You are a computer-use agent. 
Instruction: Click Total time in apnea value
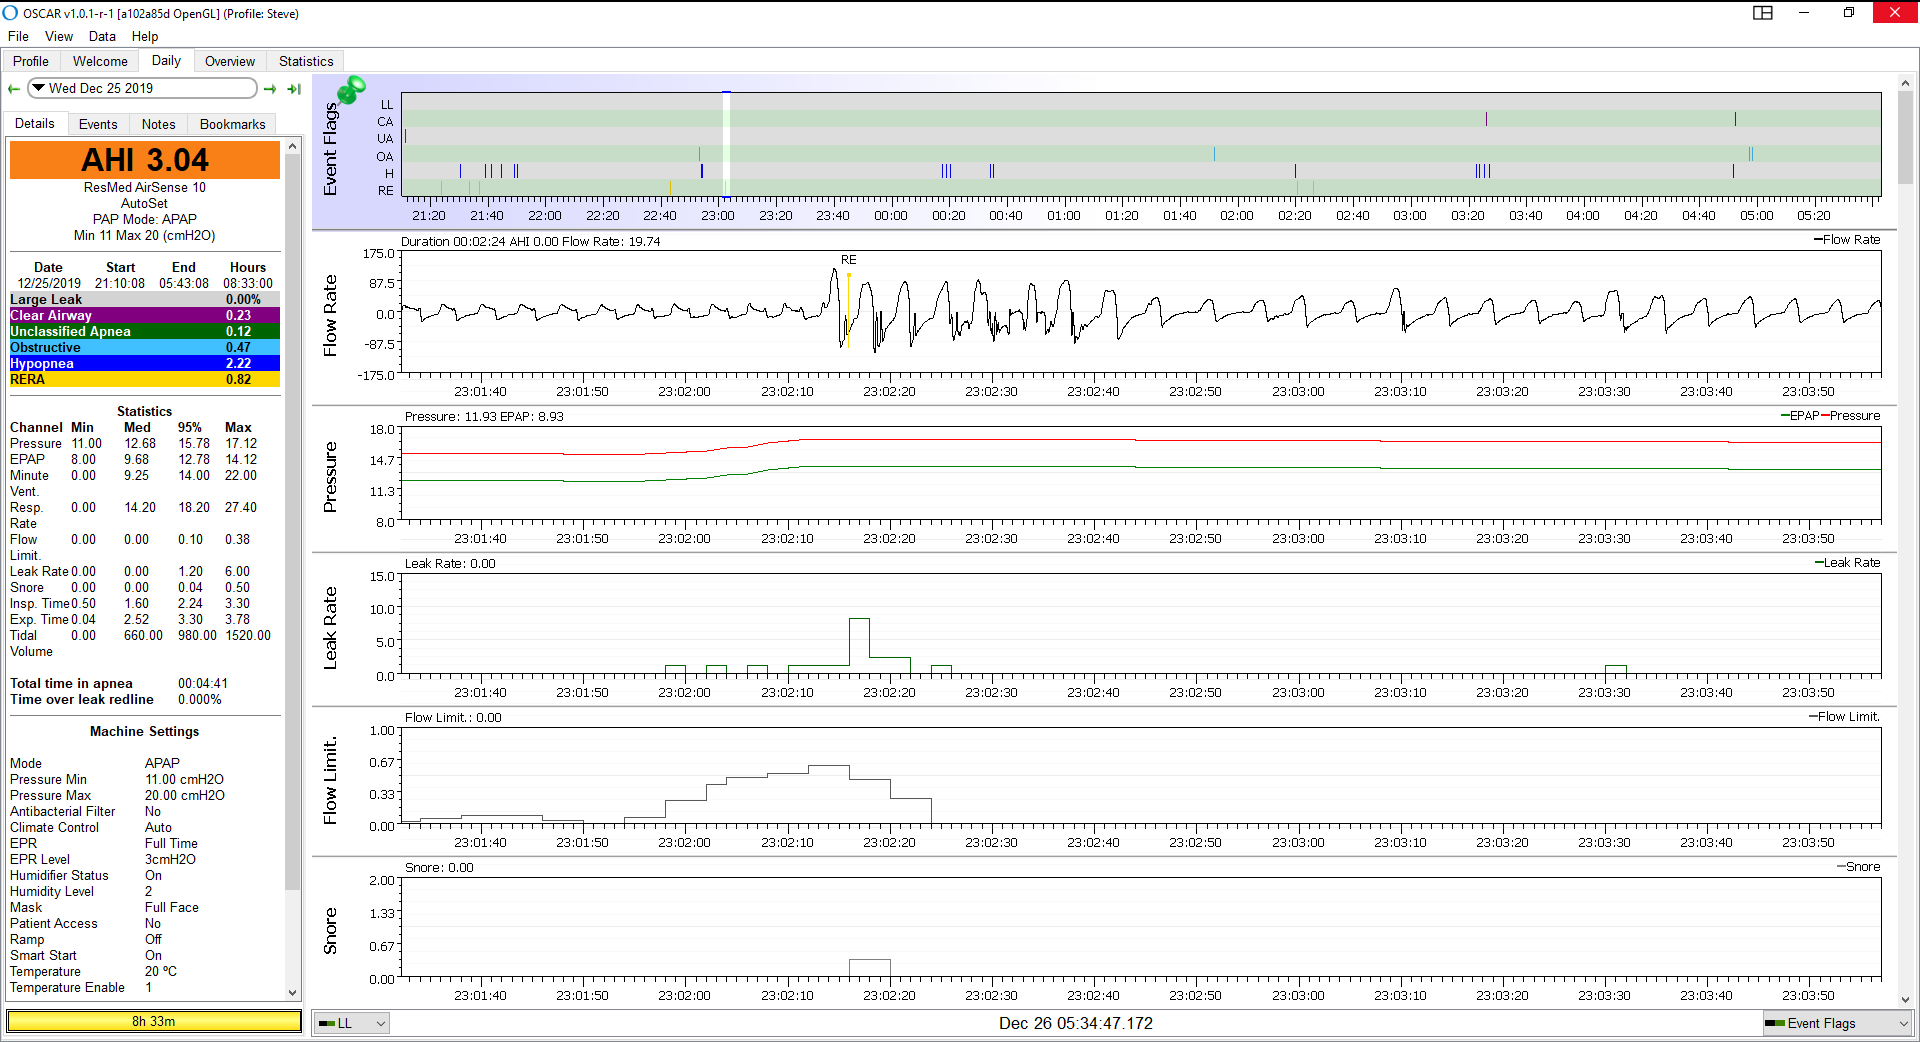(203, 684)
